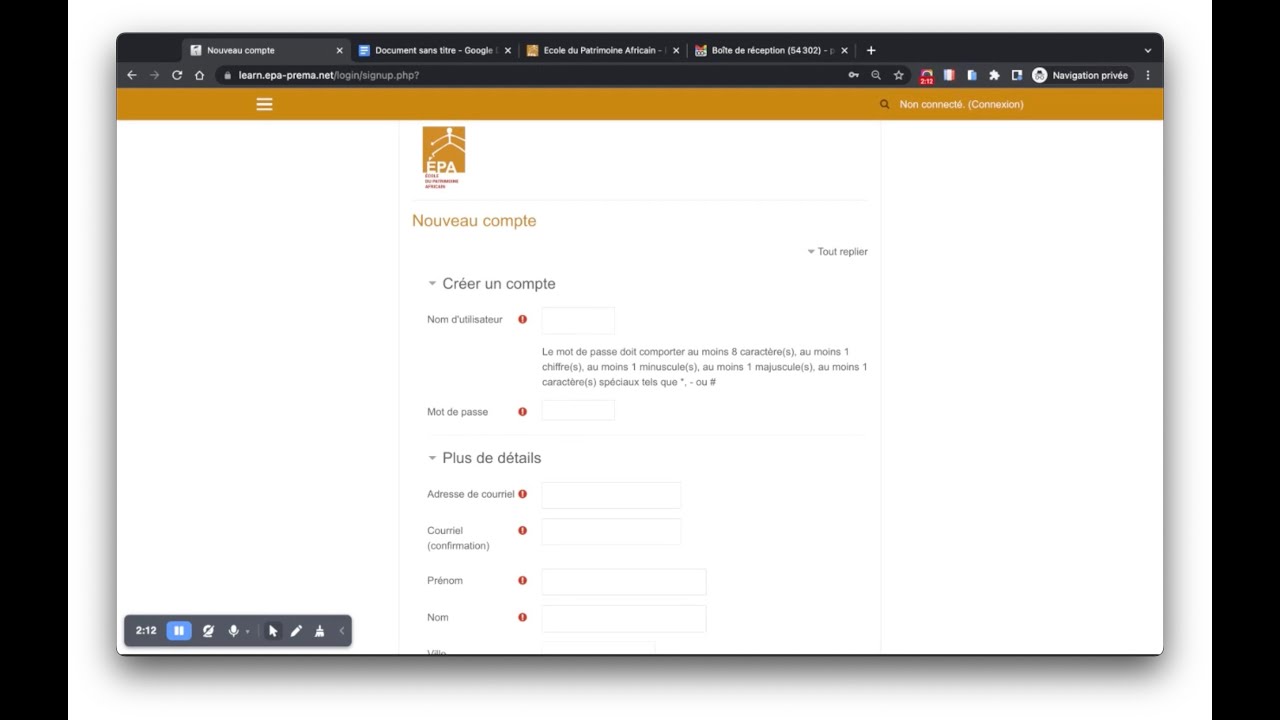Click the side panel icon in toolbar
Viewport: 1280px width, 720px height.
[1017, 75]
